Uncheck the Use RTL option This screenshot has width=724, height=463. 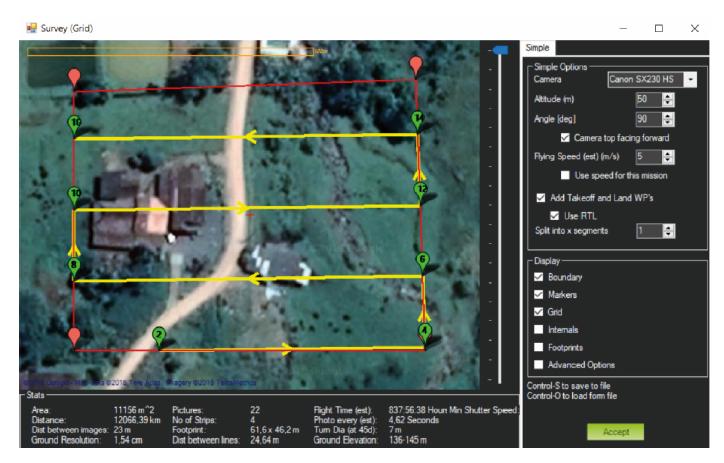coord(555,214)
